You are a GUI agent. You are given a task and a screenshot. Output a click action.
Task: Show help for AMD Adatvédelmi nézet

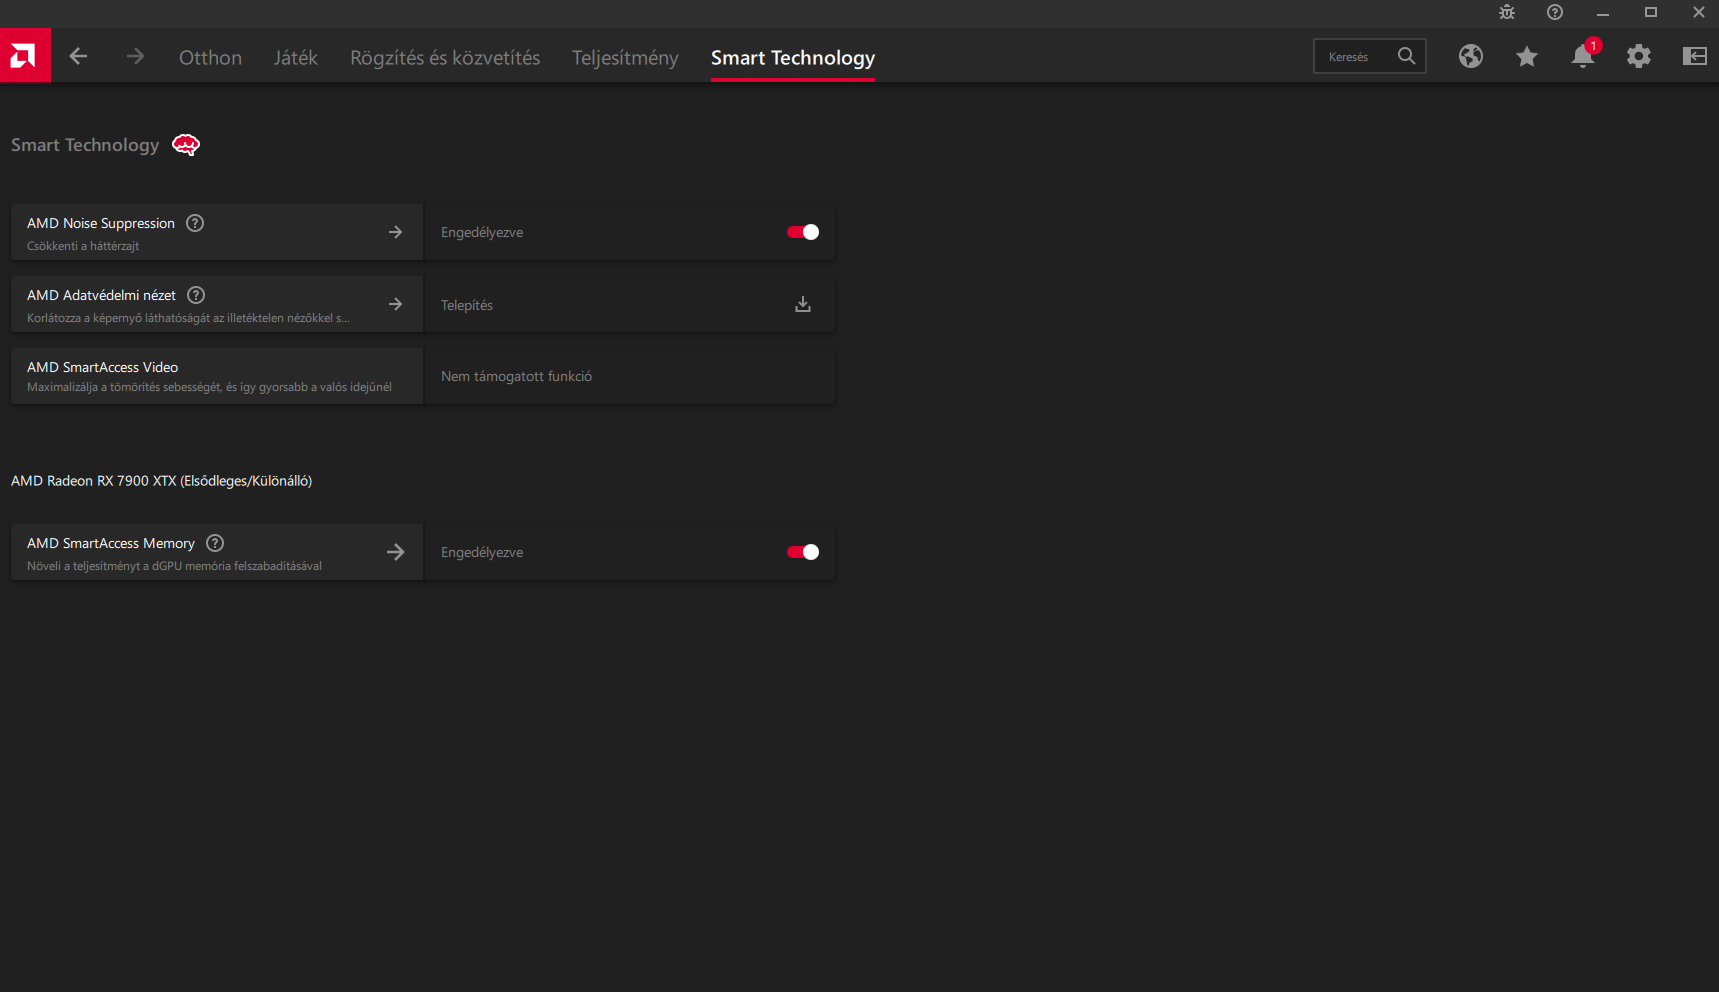[x=196, y=295]
